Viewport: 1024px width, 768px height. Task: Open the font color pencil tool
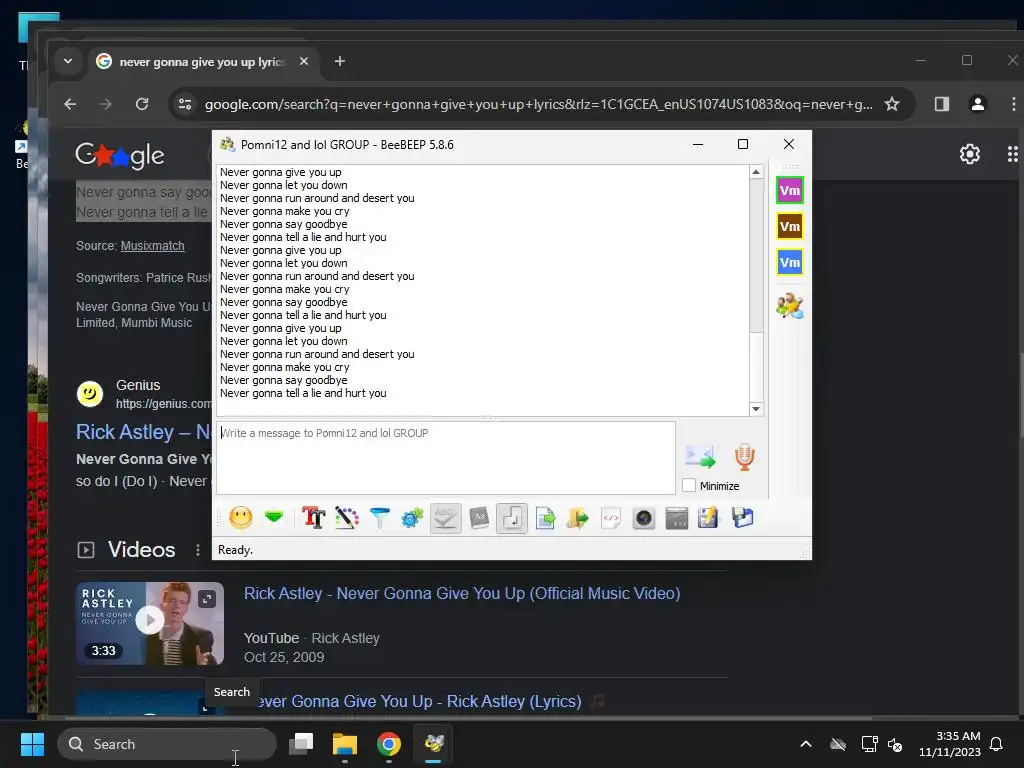point(347,518)
